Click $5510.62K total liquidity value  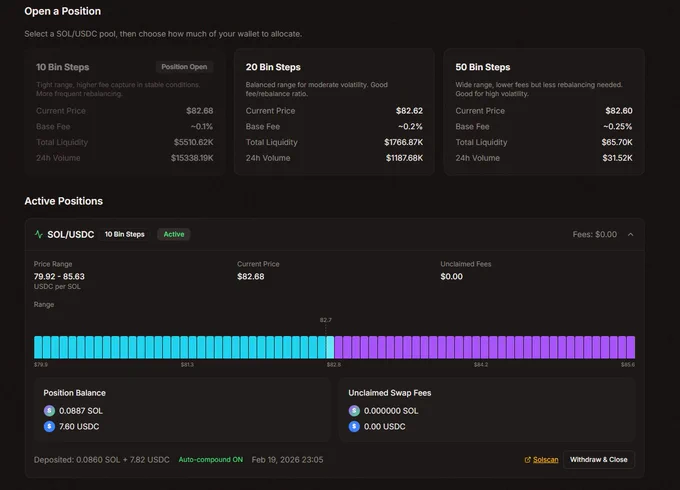tap(193, 142)
